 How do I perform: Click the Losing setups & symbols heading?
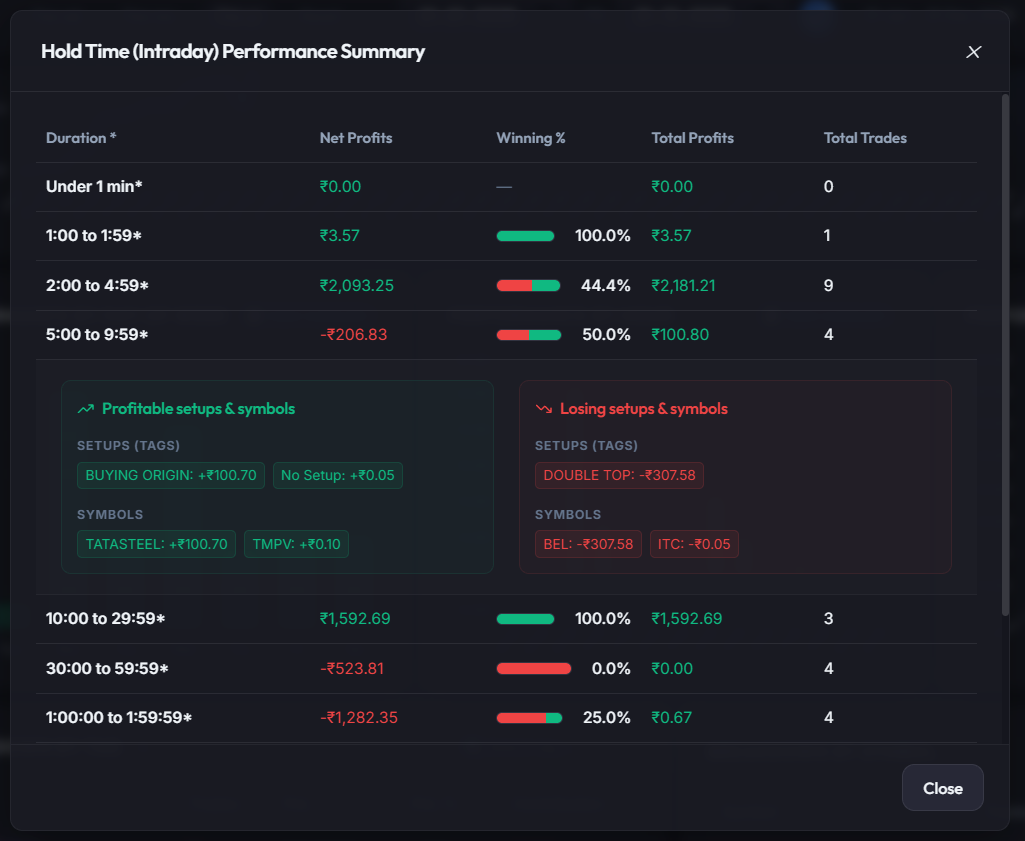point(643,409)
